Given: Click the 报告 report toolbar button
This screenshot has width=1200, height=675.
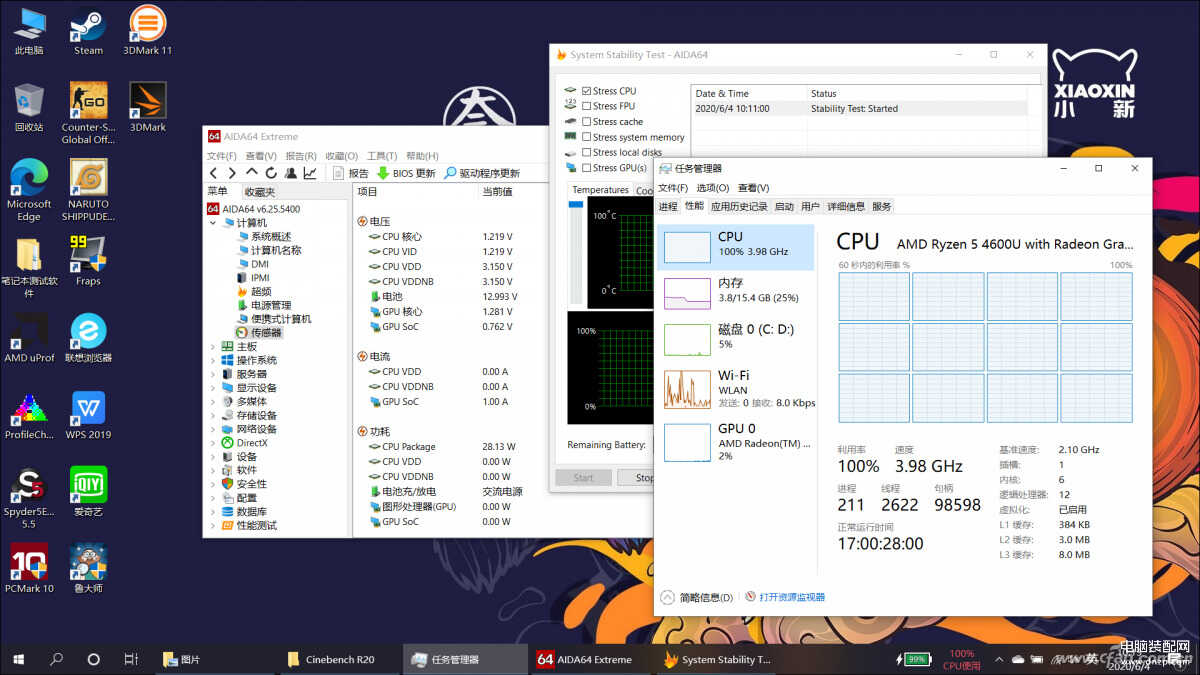Looking at the screenshot, I should pyautogui.click(x=350, y=173).
